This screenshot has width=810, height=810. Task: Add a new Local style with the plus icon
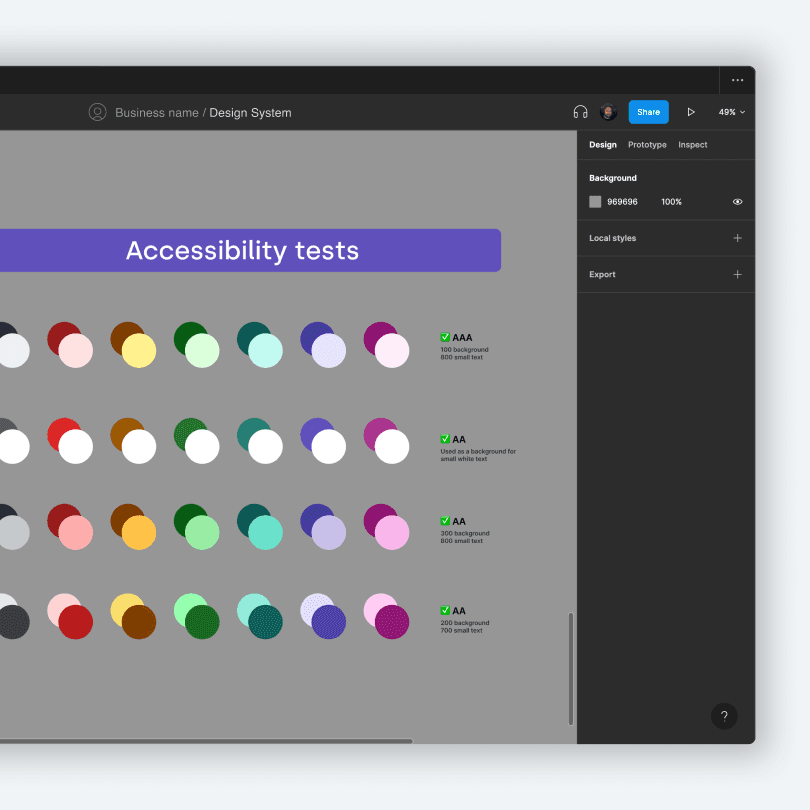[737, 238]
